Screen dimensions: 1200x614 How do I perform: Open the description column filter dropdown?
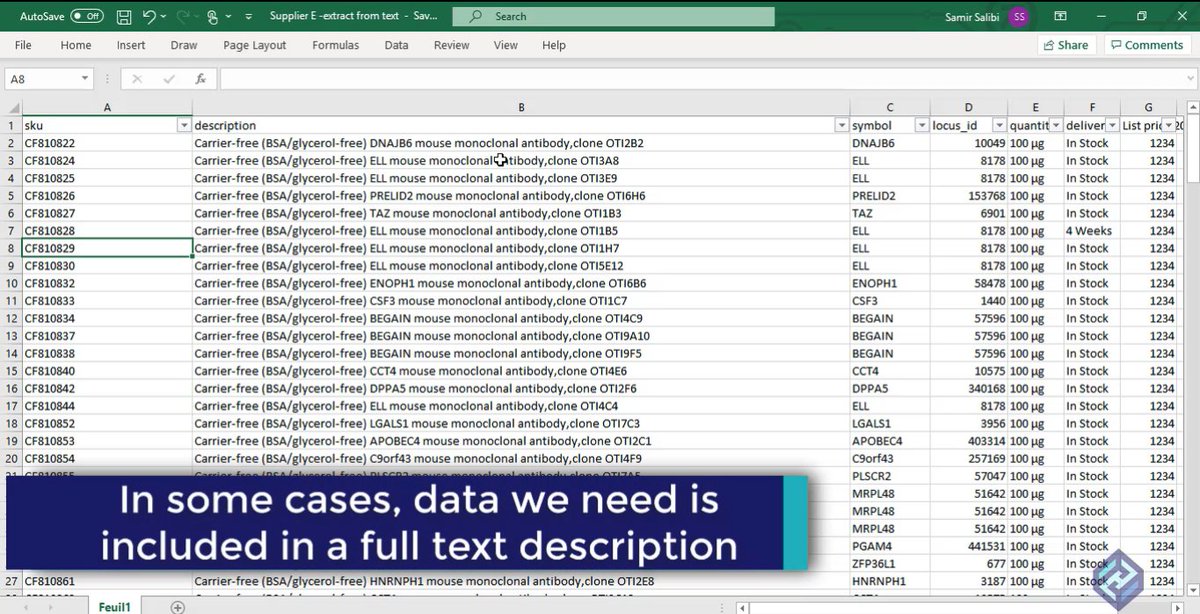[840, 126]
